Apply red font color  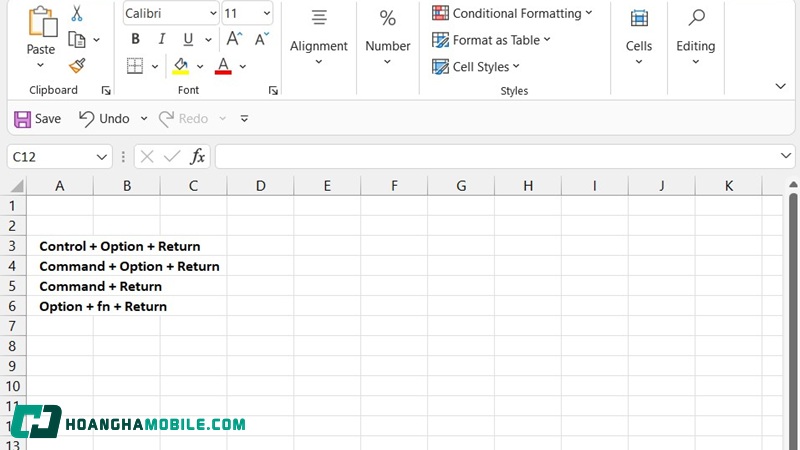tap(223, 66)
